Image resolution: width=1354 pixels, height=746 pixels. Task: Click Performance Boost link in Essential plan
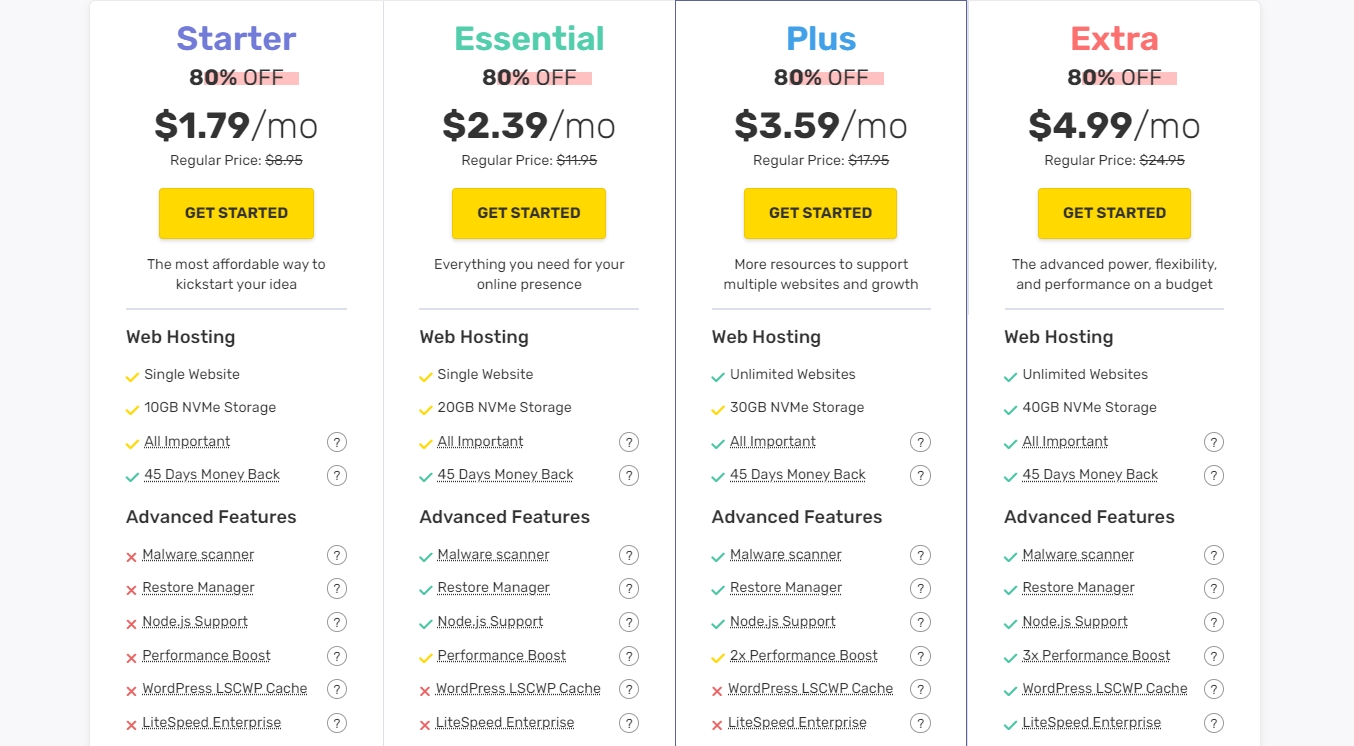502,656
